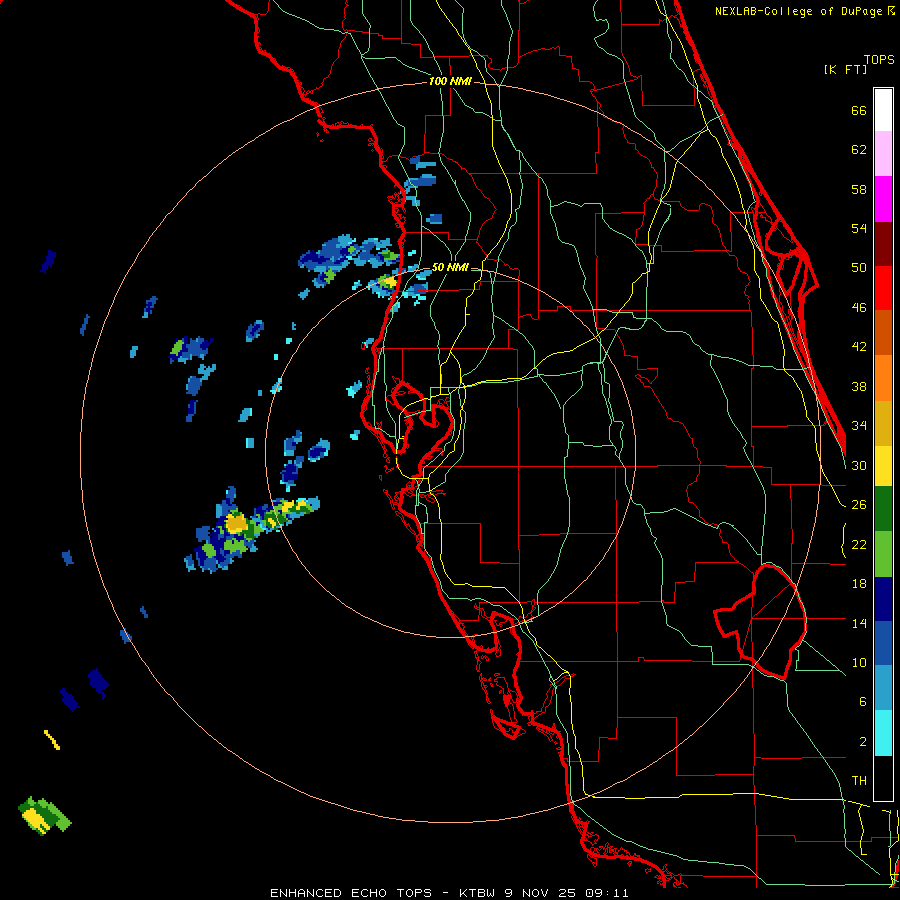Click the light pink 62 kft legend swatch
Image resolution: width=900 pixels, height=900 pixels.
[883, 154]
